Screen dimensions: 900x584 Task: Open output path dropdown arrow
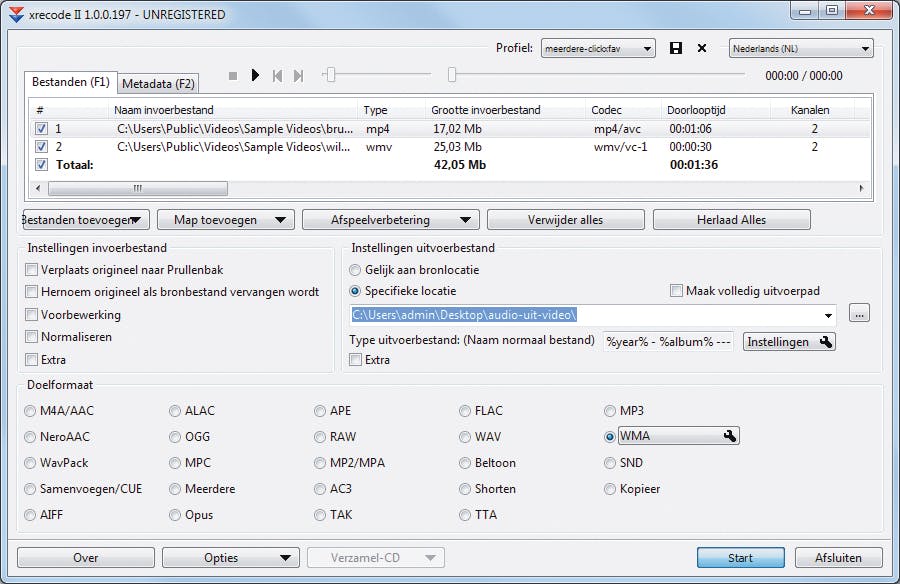click(828, 315)
